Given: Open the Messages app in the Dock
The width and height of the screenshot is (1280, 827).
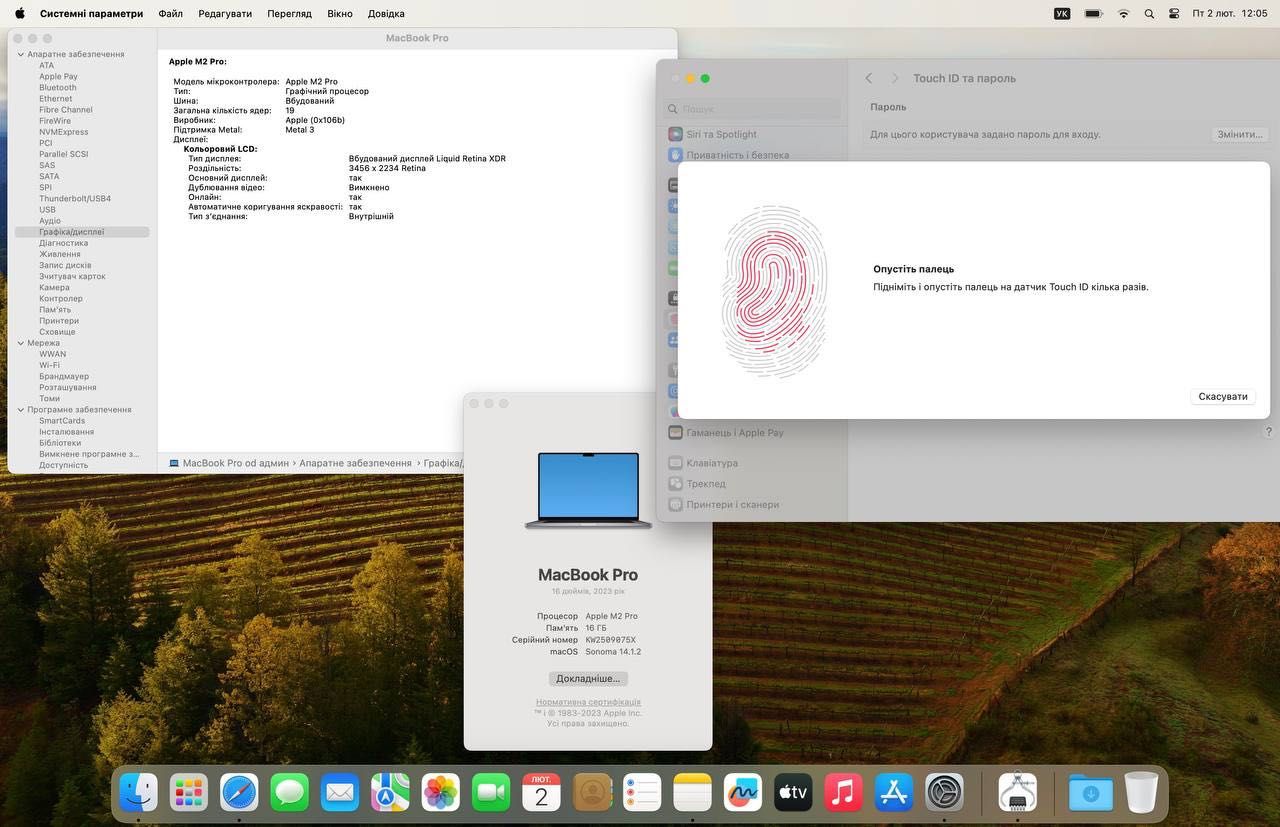Looking at the screenshot, I should point(289,793).
